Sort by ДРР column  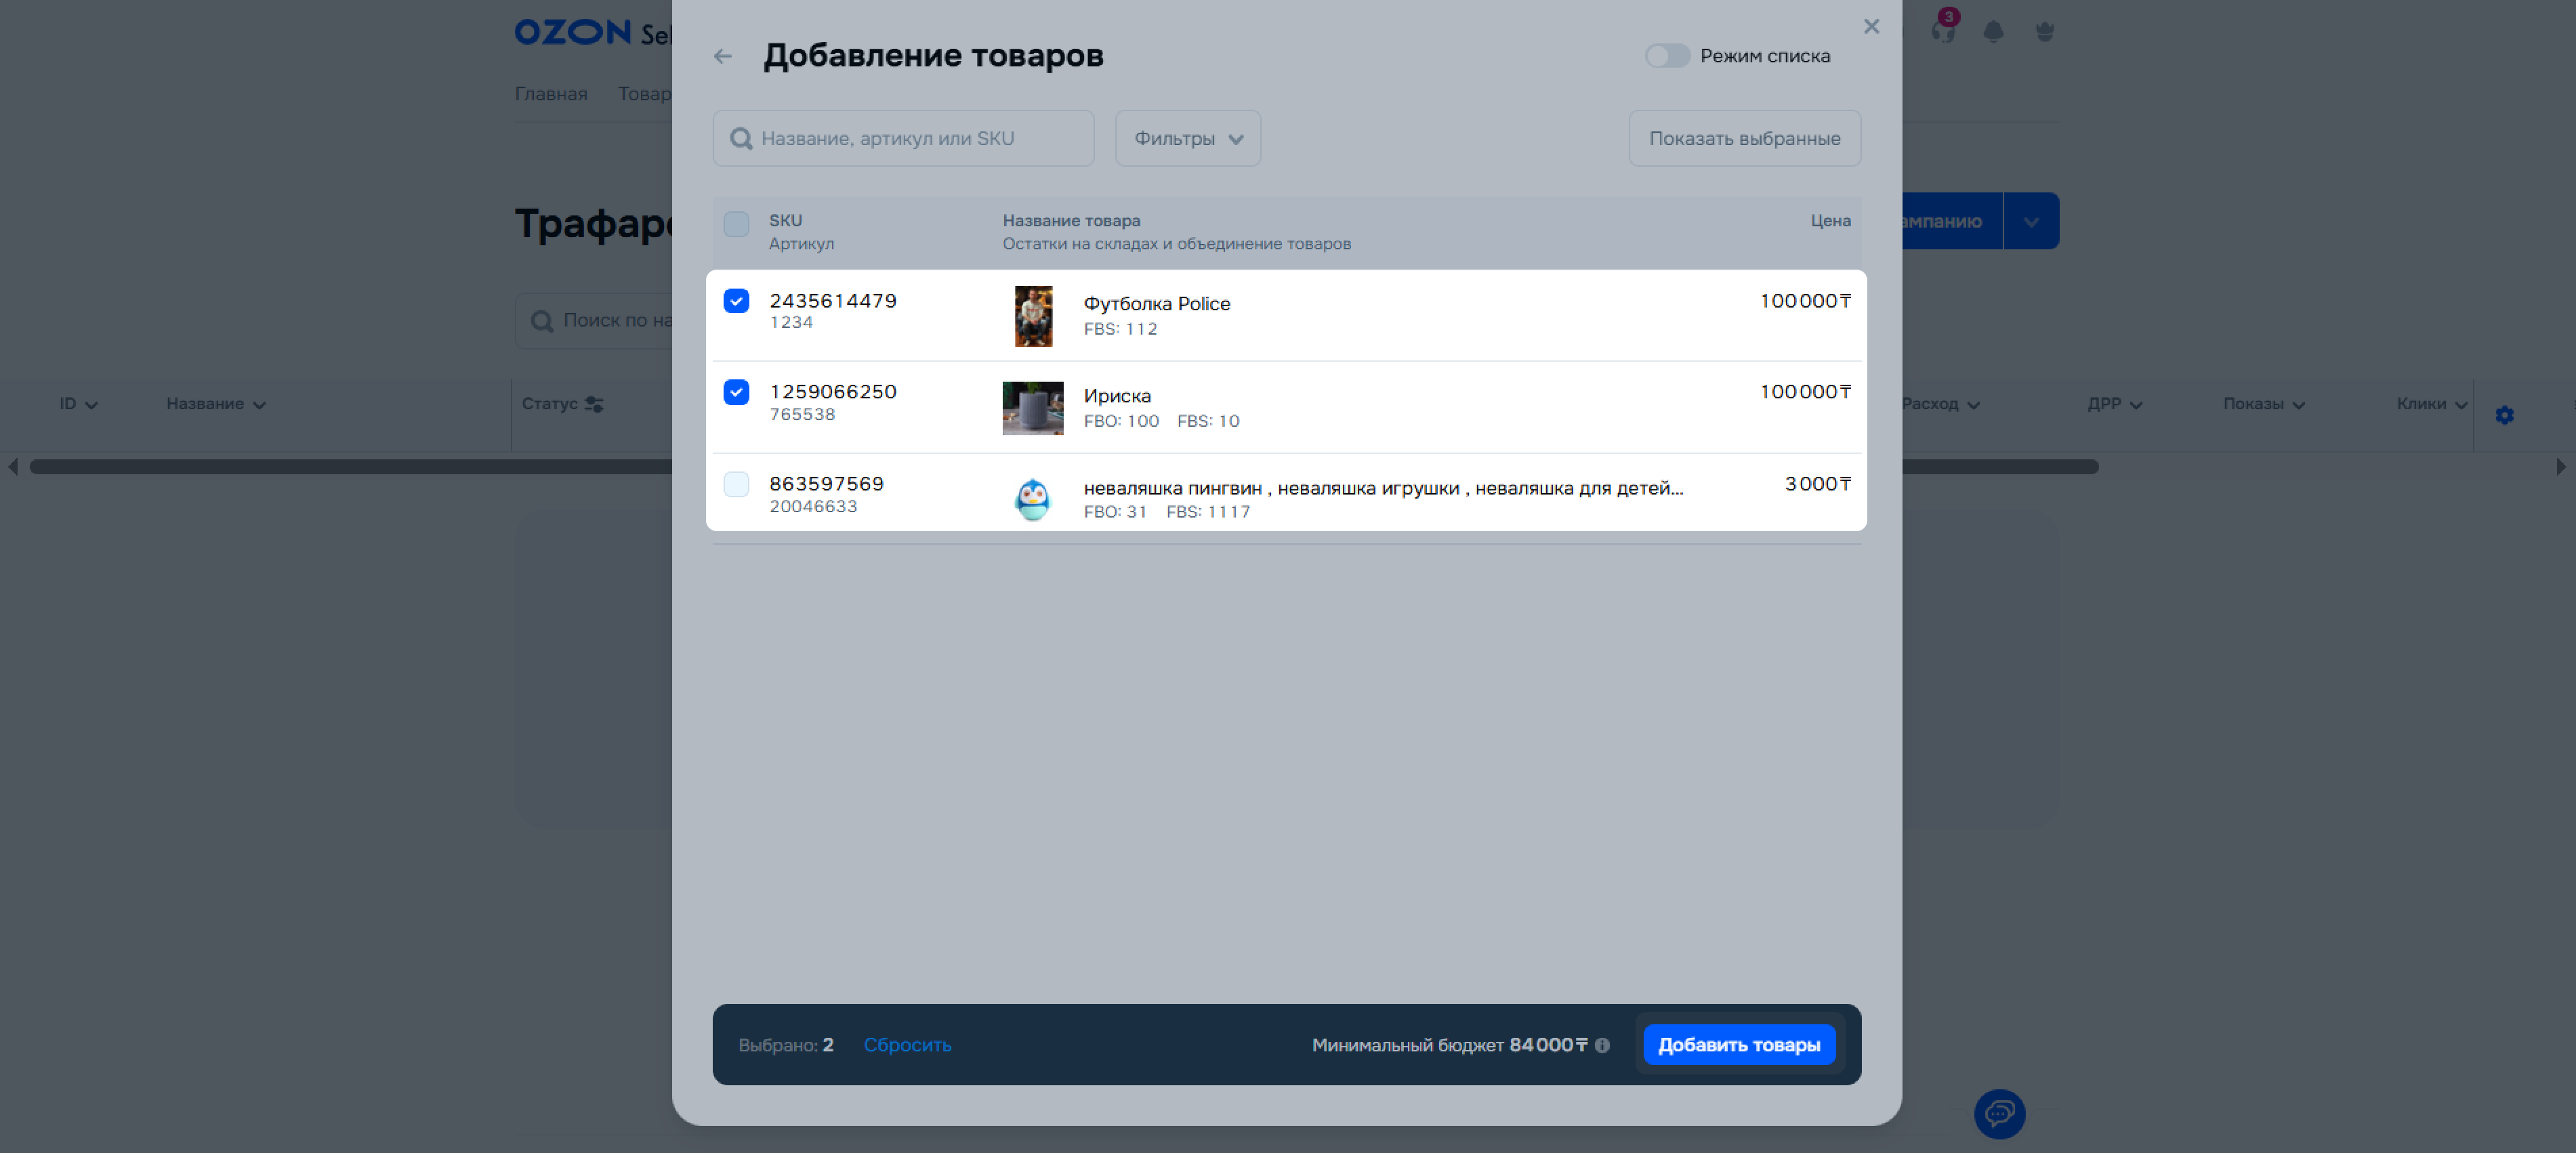(2114, 404)
